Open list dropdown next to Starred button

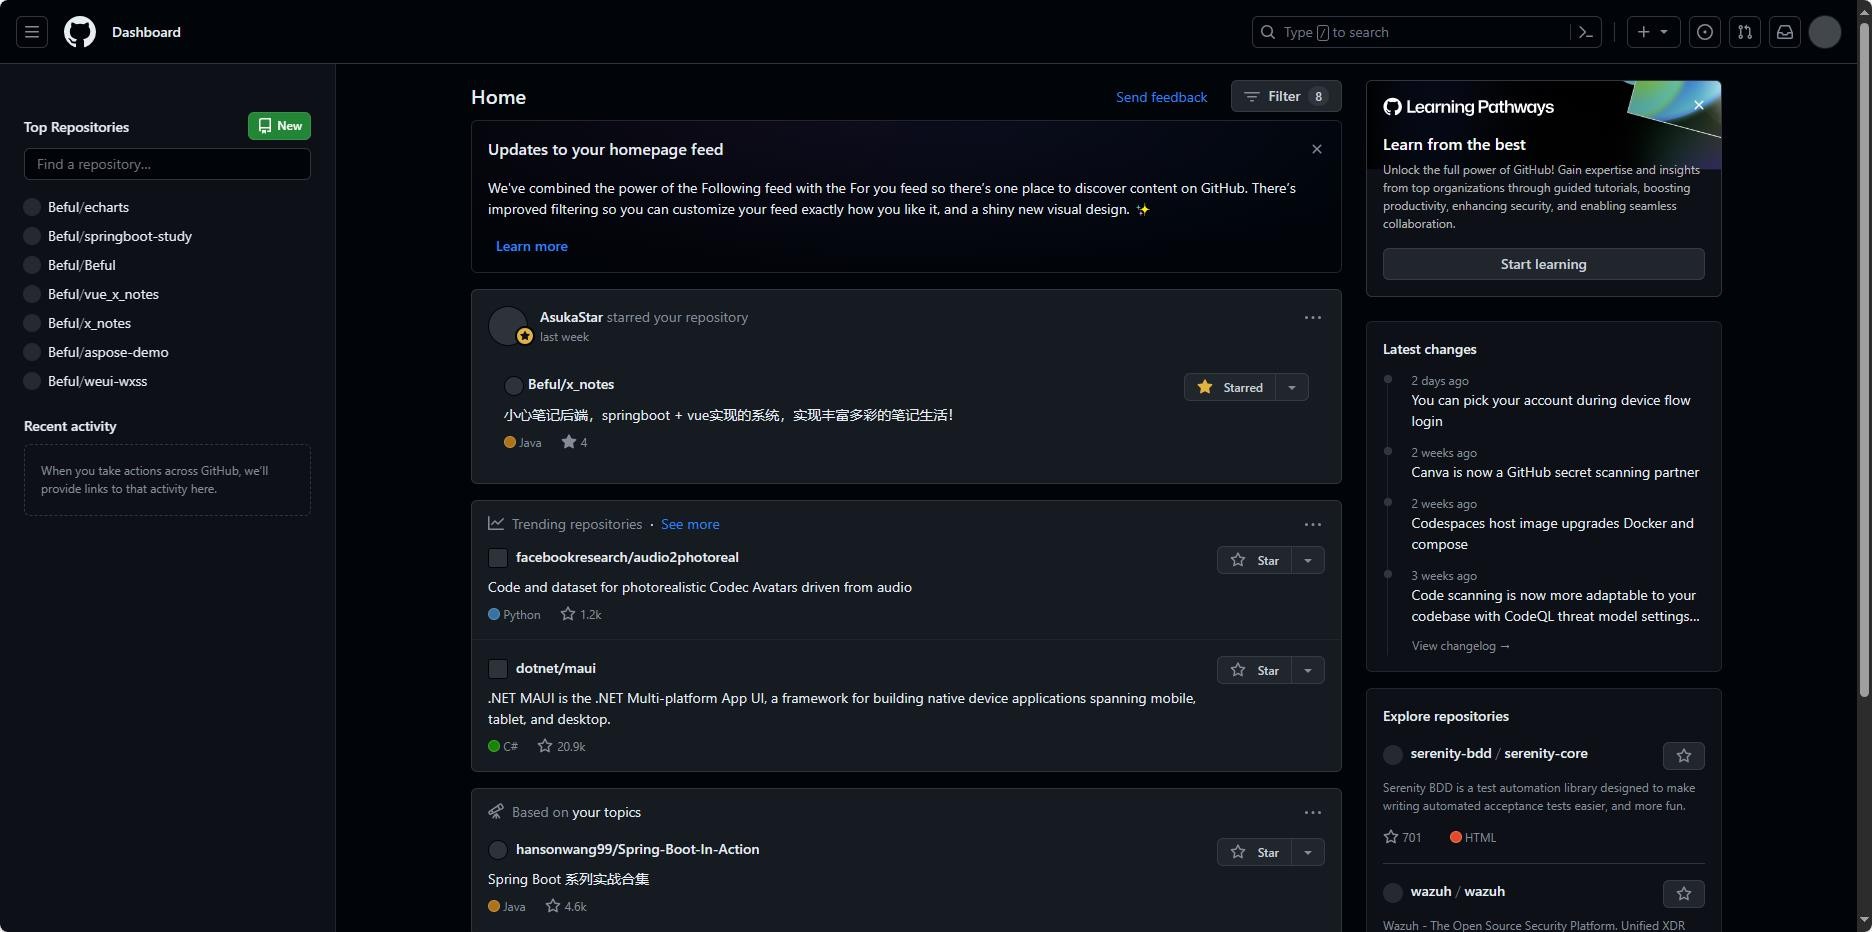[x=1292, y=387]
